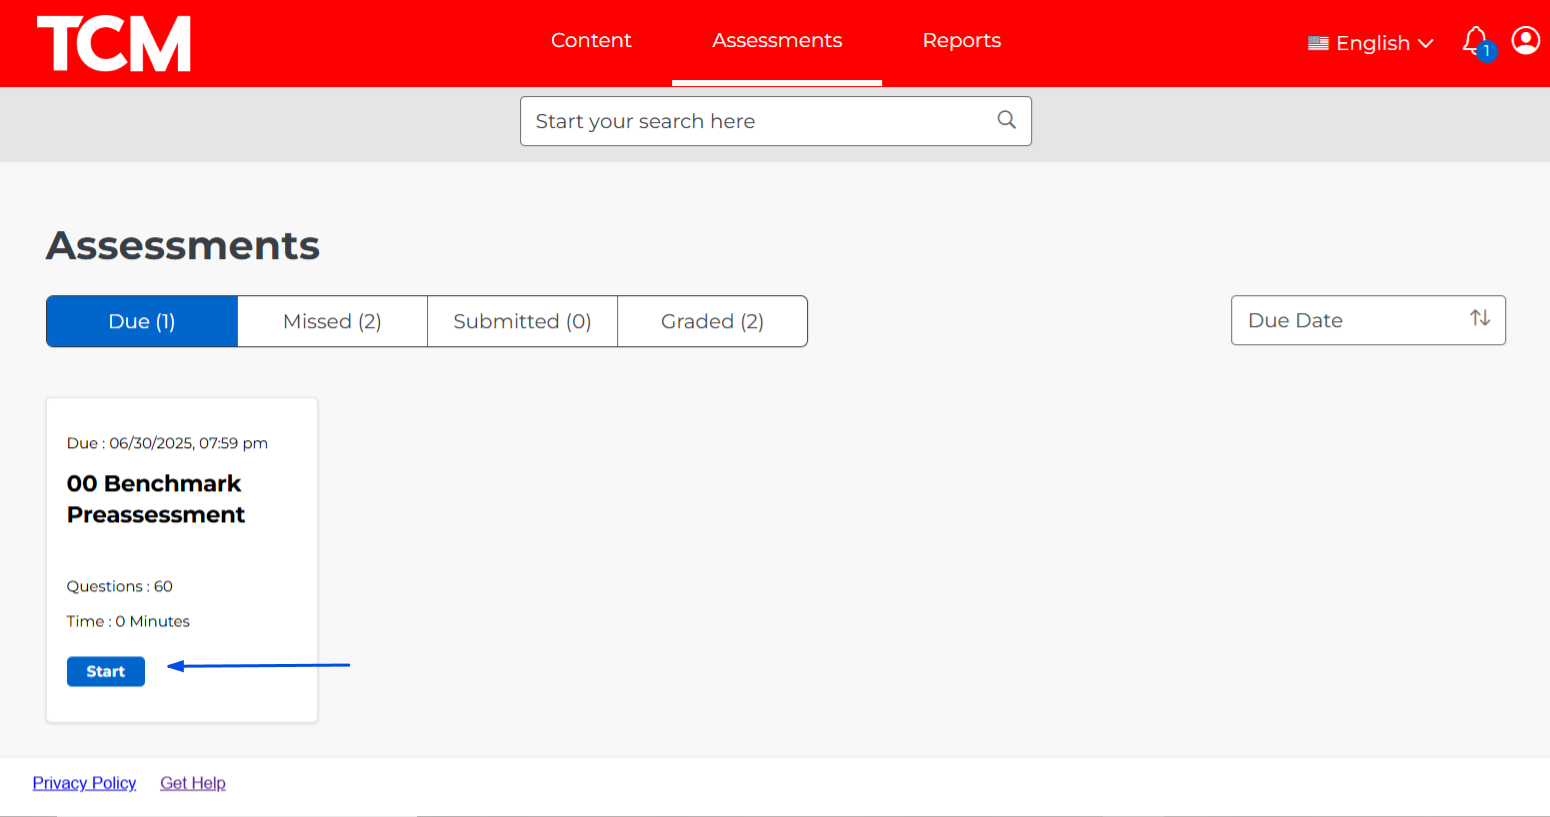Viewport: 1550px width, 817px height.
Task: Go to the Content menu
Action: tap(591, 41)
